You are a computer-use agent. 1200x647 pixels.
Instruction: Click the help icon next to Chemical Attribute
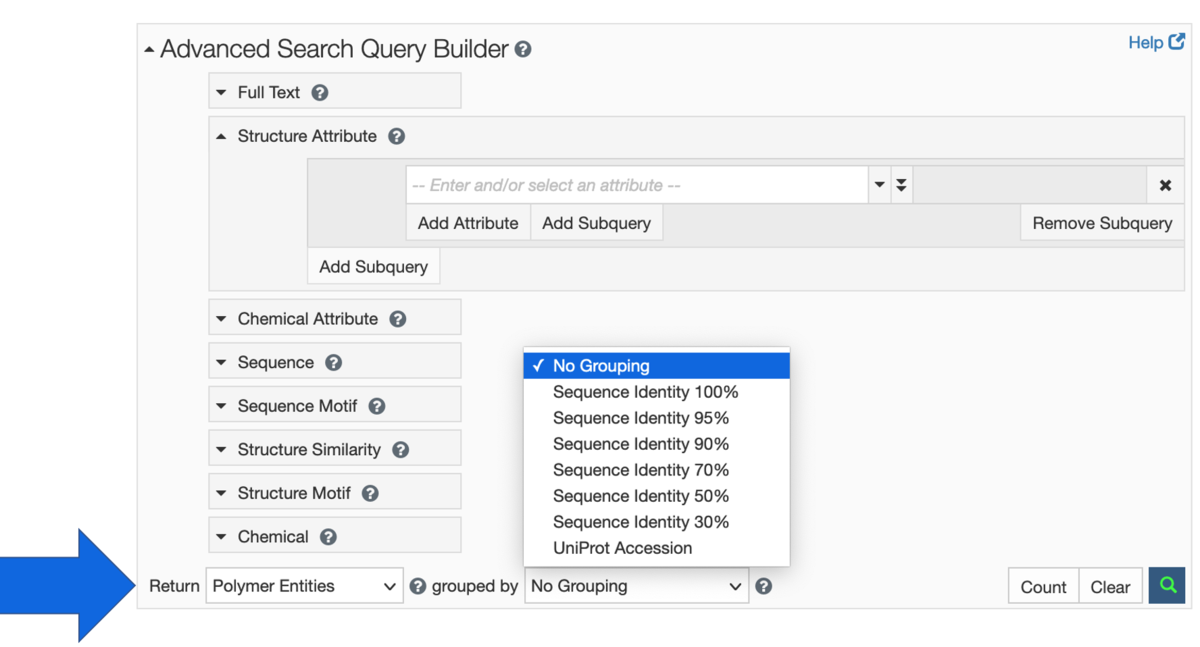pos(398,317)
